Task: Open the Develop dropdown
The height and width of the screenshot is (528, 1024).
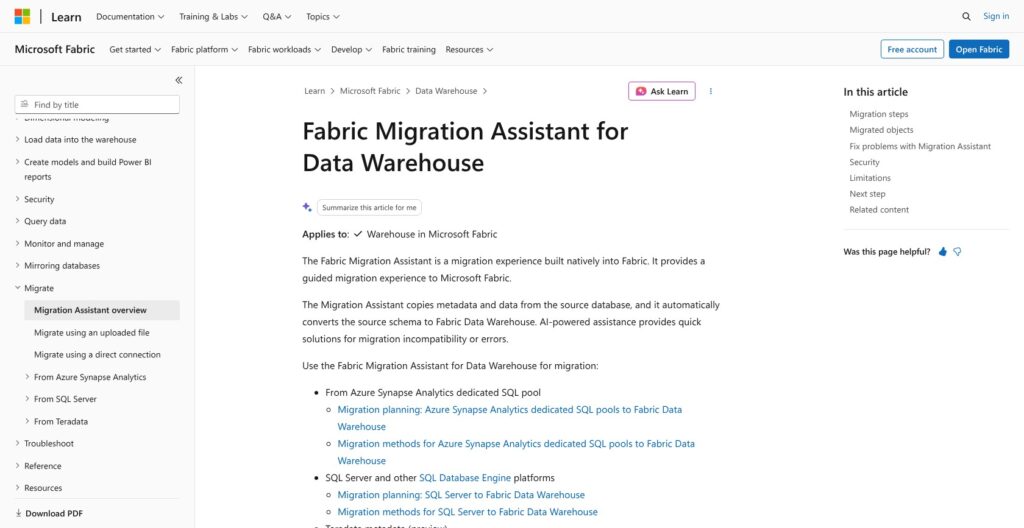Action: [351, 50]
